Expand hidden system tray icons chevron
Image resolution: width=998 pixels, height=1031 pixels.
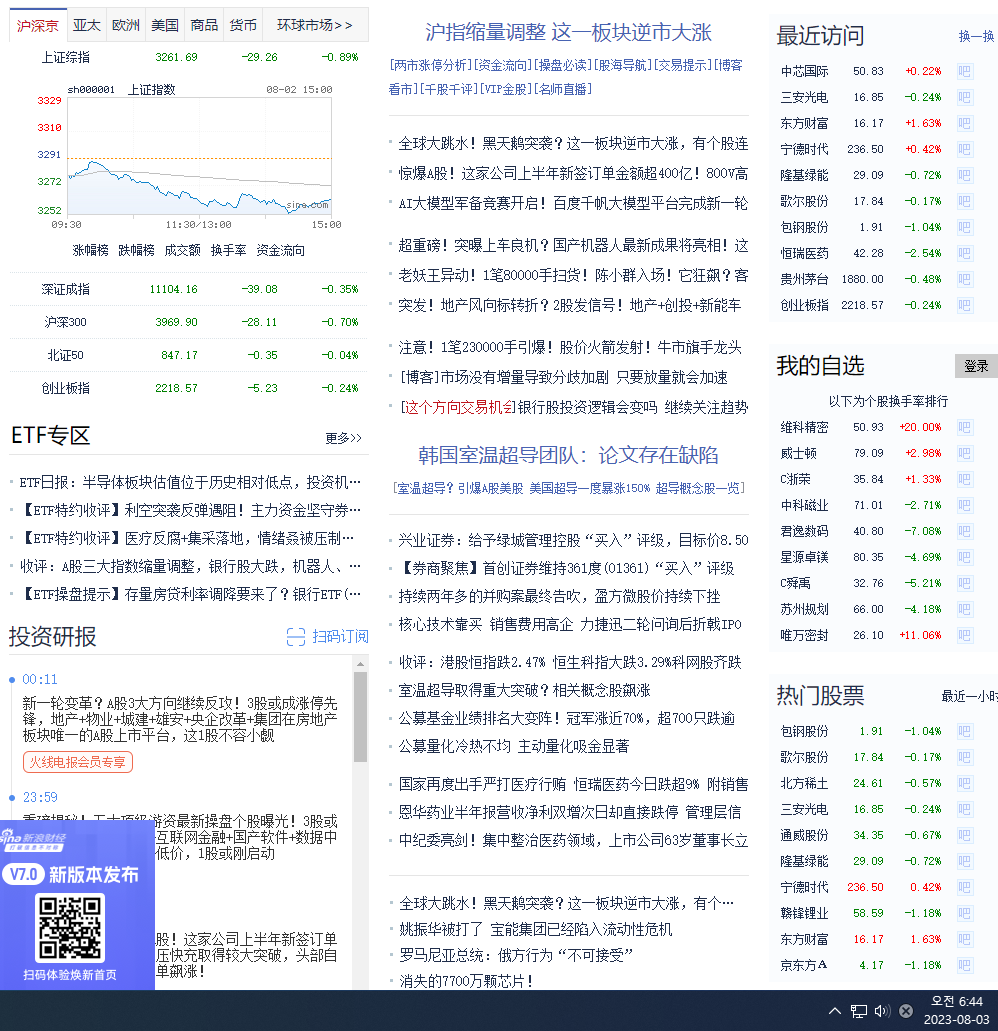coord(834,1011)
